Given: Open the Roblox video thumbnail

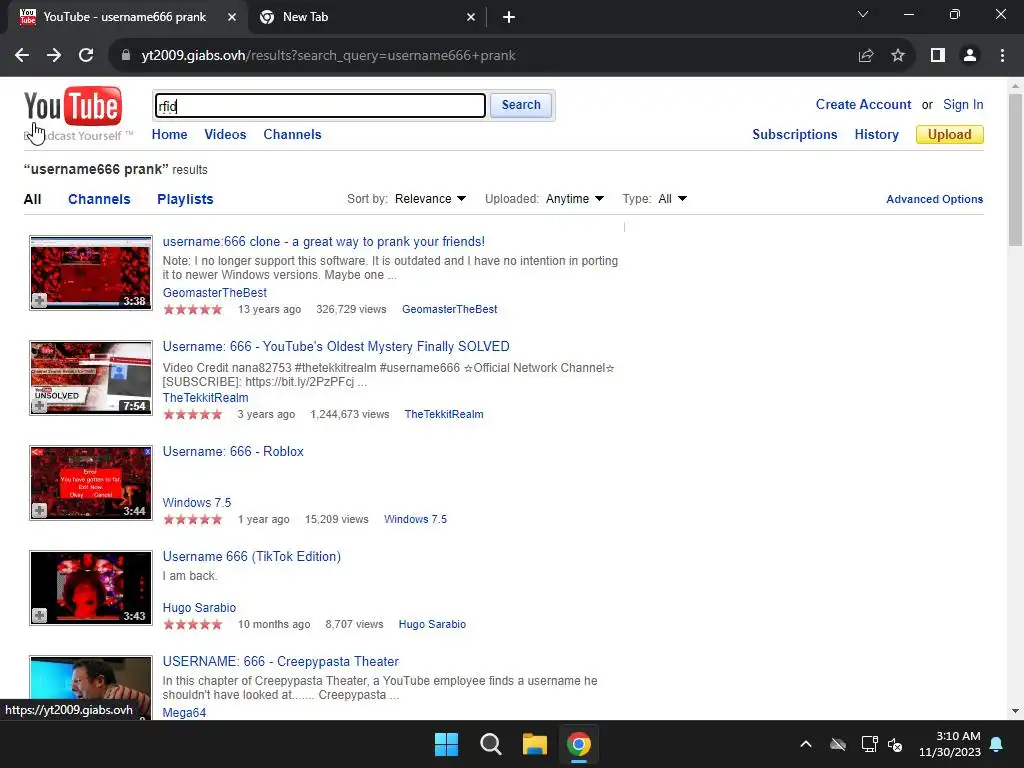Looking at the screenshot, I should click(x=91, y=483).
